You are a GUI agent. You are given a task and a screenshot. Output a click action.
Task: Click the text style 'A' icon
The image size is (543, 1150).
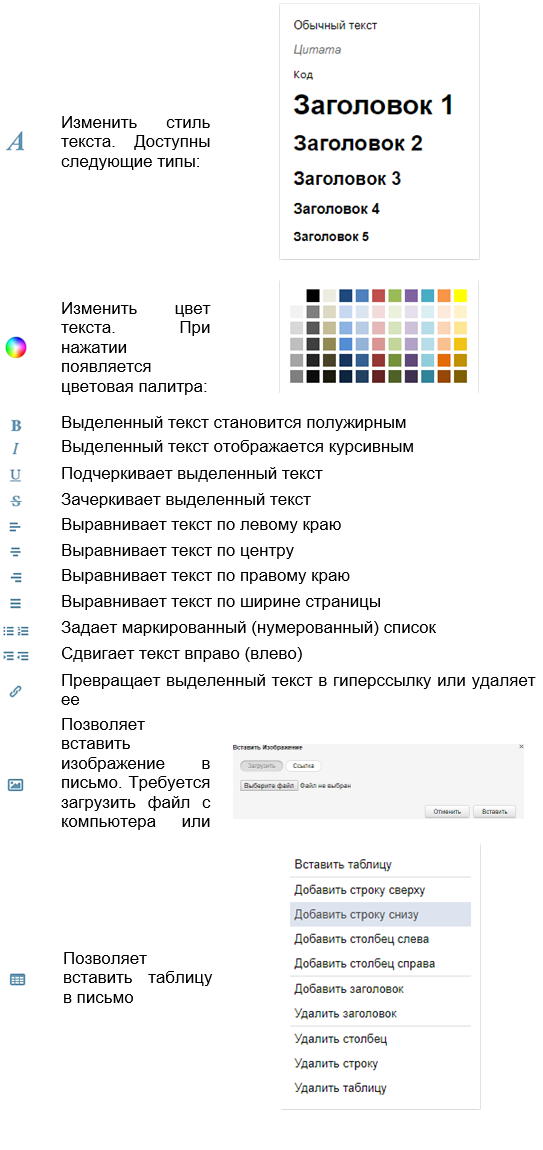[x=15, y=142]
